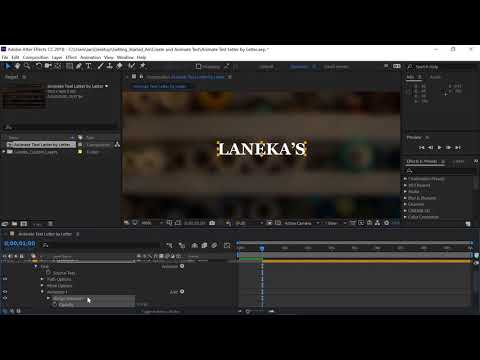Select the Pen tool

(79, 66)
